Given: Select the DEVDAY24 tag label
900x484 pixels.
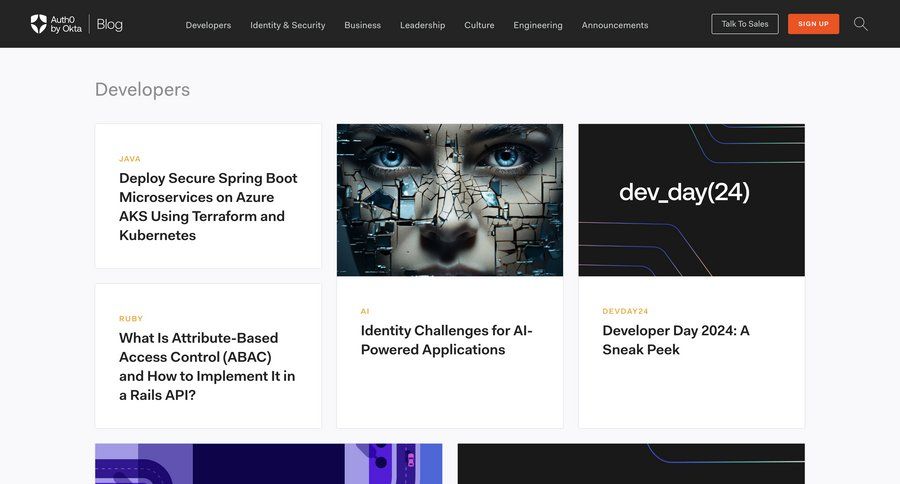Looking at the screenshot, I should tap(625, 311).
